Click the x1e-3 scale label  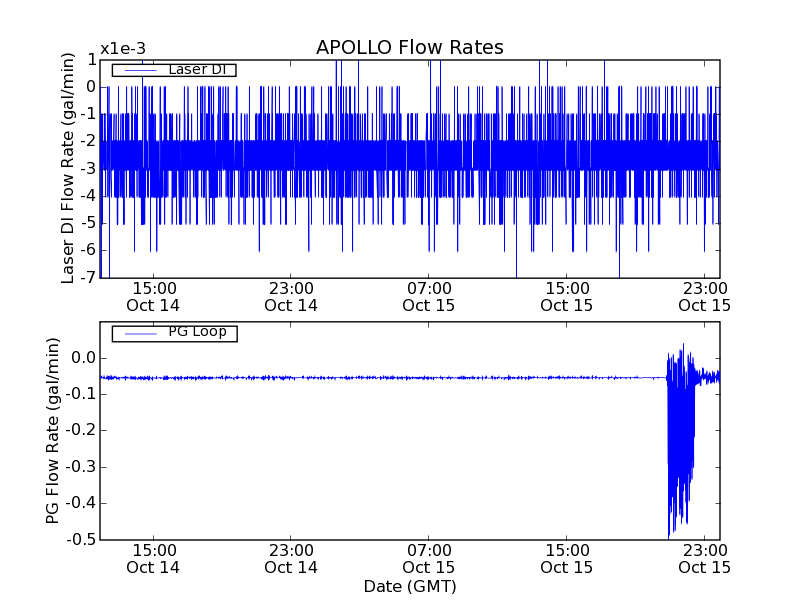[x=123, y=49]
